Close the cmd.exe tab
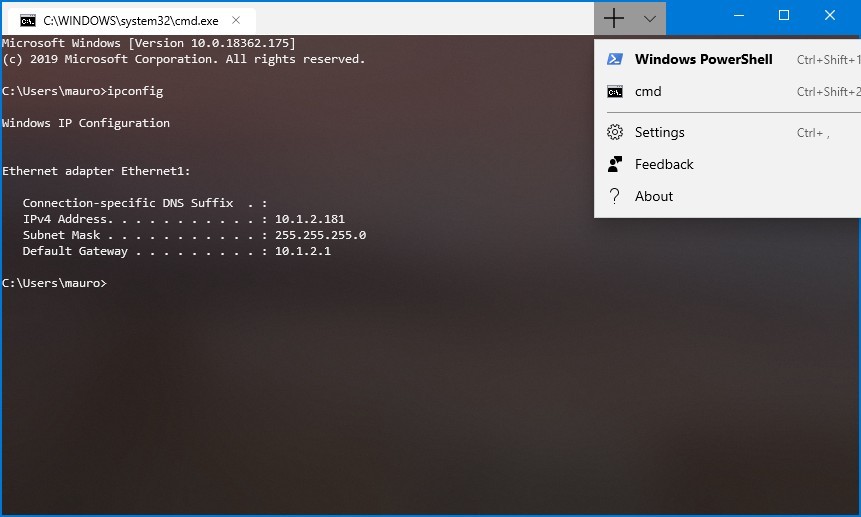 (x=236, y=20)
